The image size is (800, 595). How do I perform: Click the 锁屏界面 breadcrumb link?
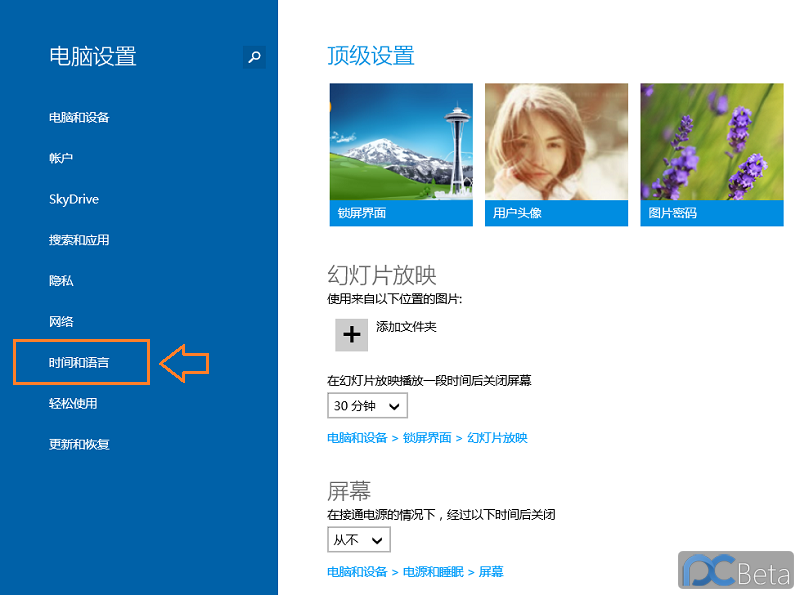tap(427, 438)
